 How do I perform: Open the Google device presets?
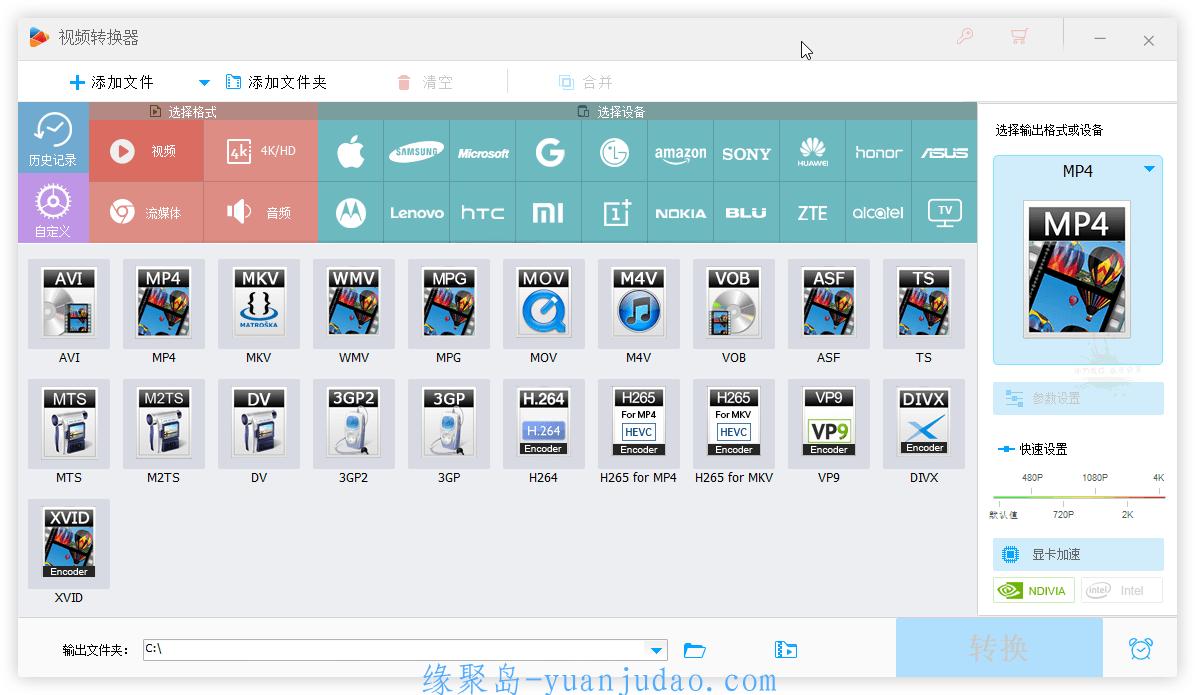coord(549,151)
